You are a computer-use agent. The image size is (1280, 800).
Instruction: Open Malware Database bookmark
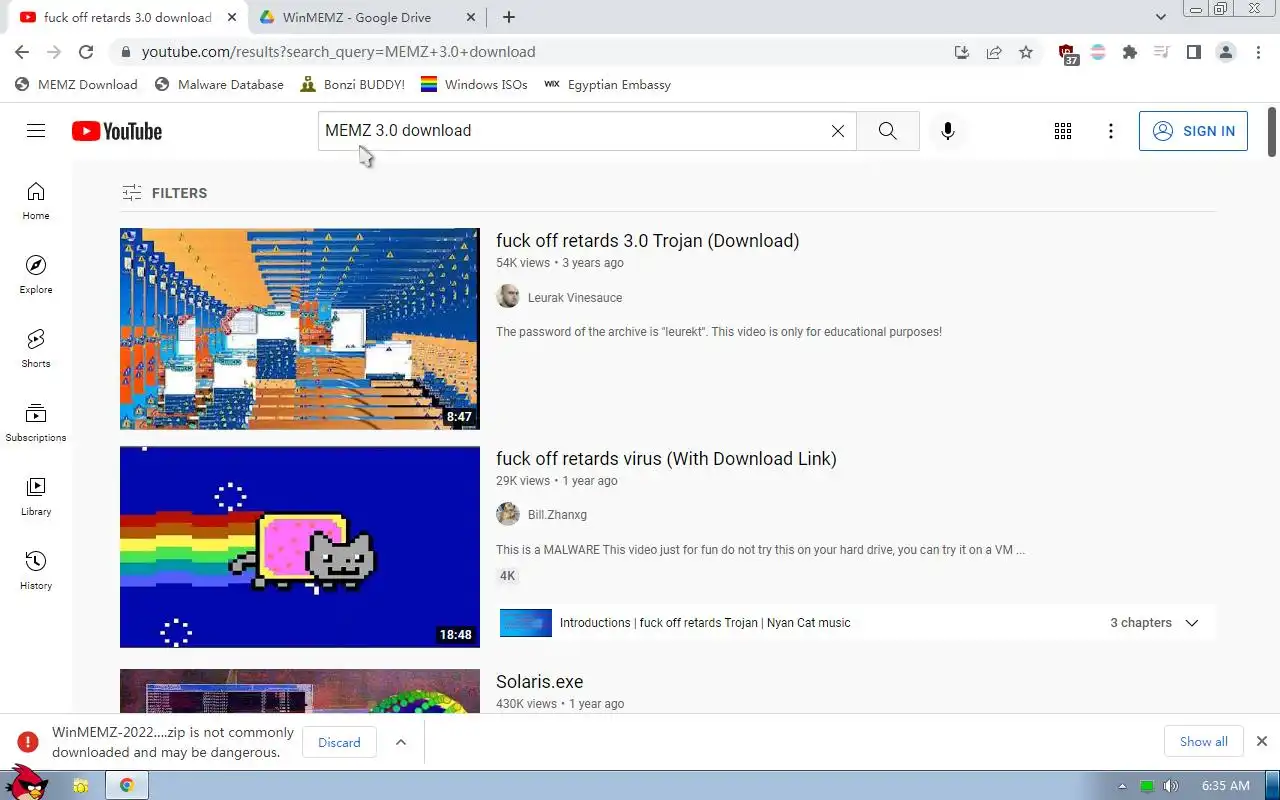pyautogui.click(x=219, y=85)
